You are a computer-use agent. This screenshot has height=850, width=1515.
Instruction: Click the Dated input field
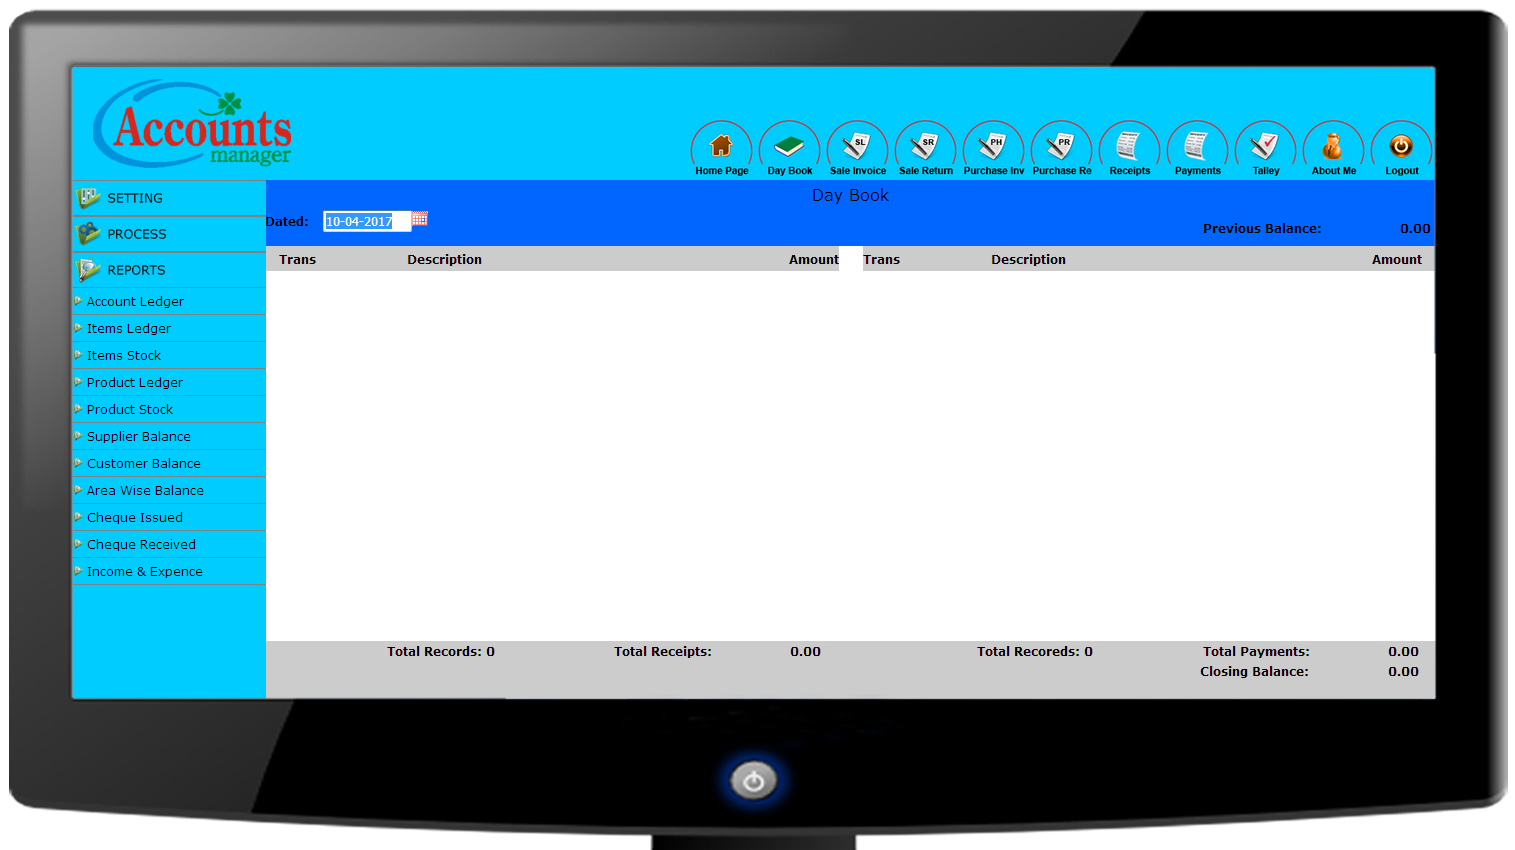pyautogui.click(x=366, y=221)
